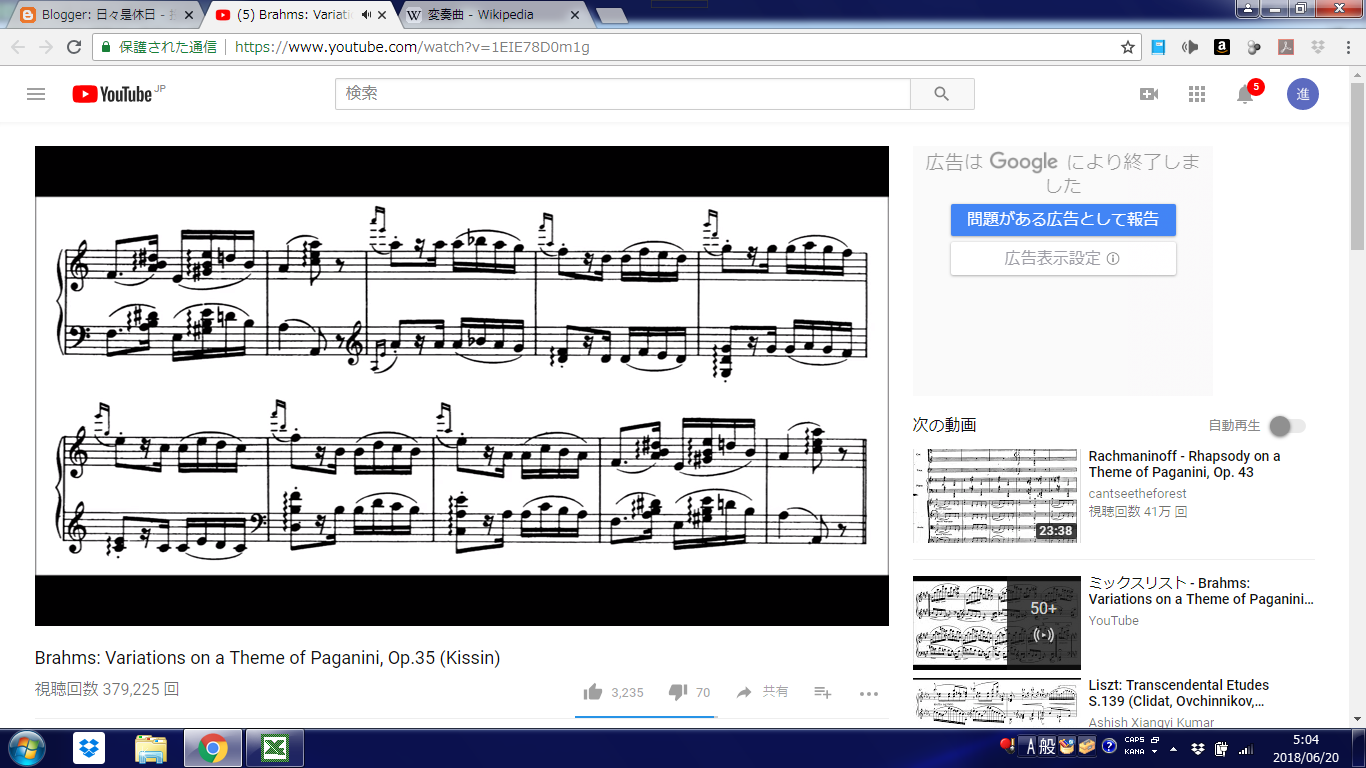1366x768 pixels.
Task: Open Liszt: Transcendental Etudes S.139 title
Action: (x=1179, y=693)
